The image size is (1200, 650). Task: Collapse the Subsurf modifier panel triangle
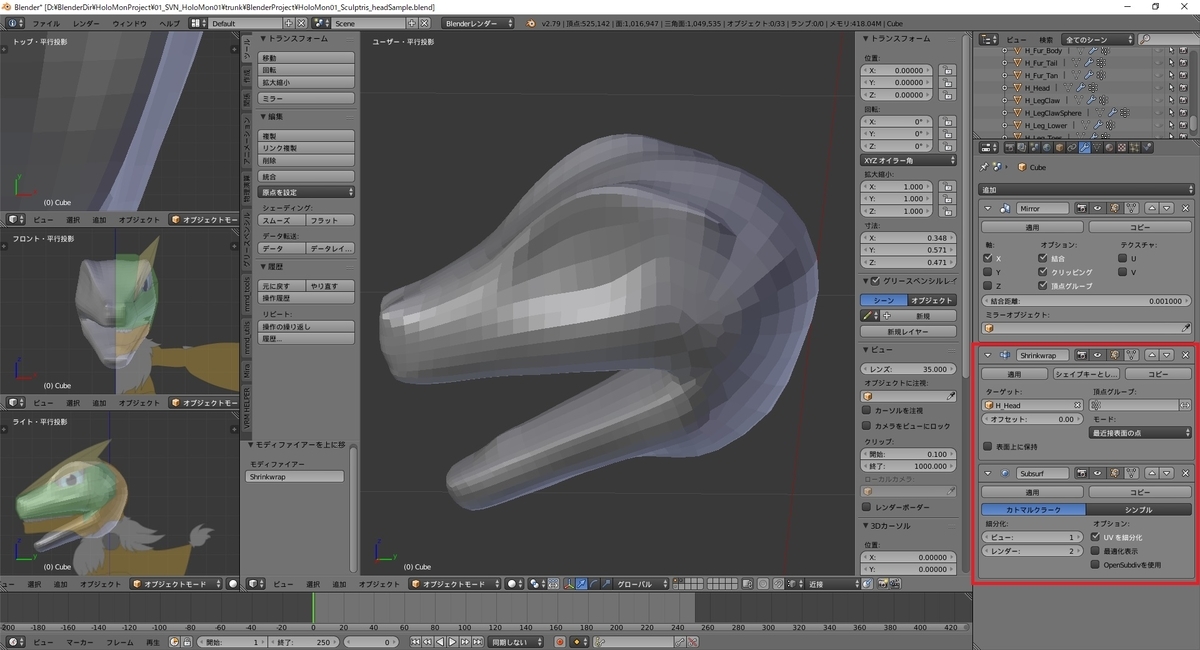point(988,473)
